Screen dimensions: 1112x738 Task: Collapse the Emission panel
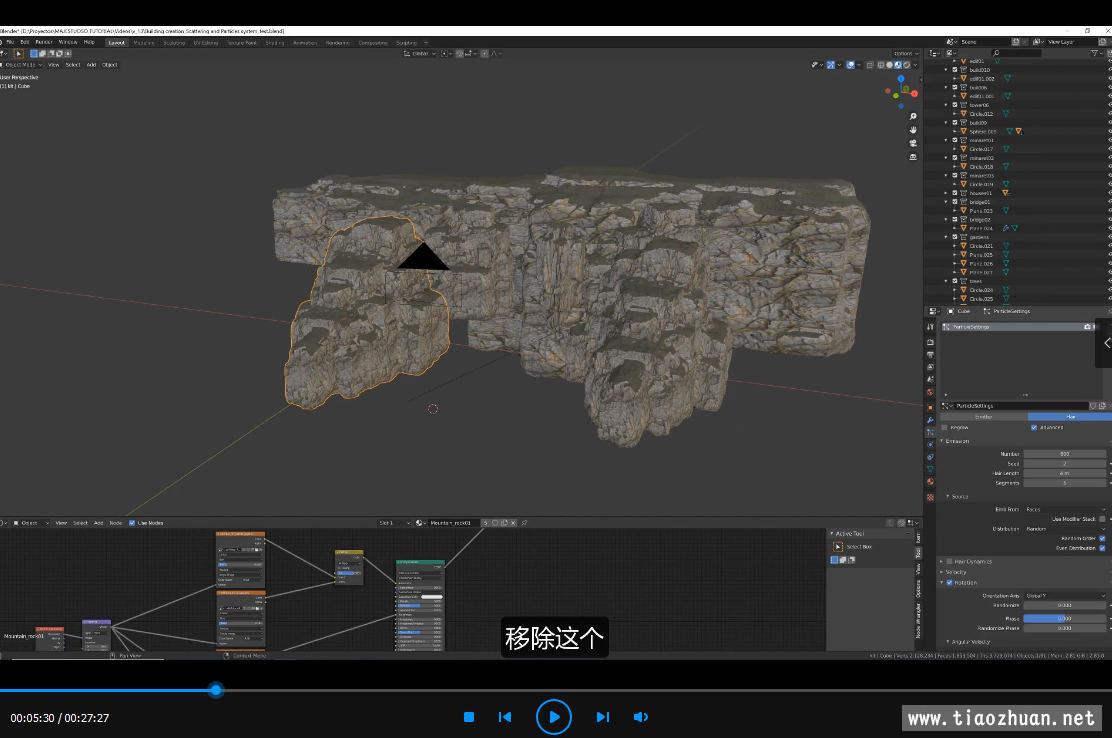point(942,441)
